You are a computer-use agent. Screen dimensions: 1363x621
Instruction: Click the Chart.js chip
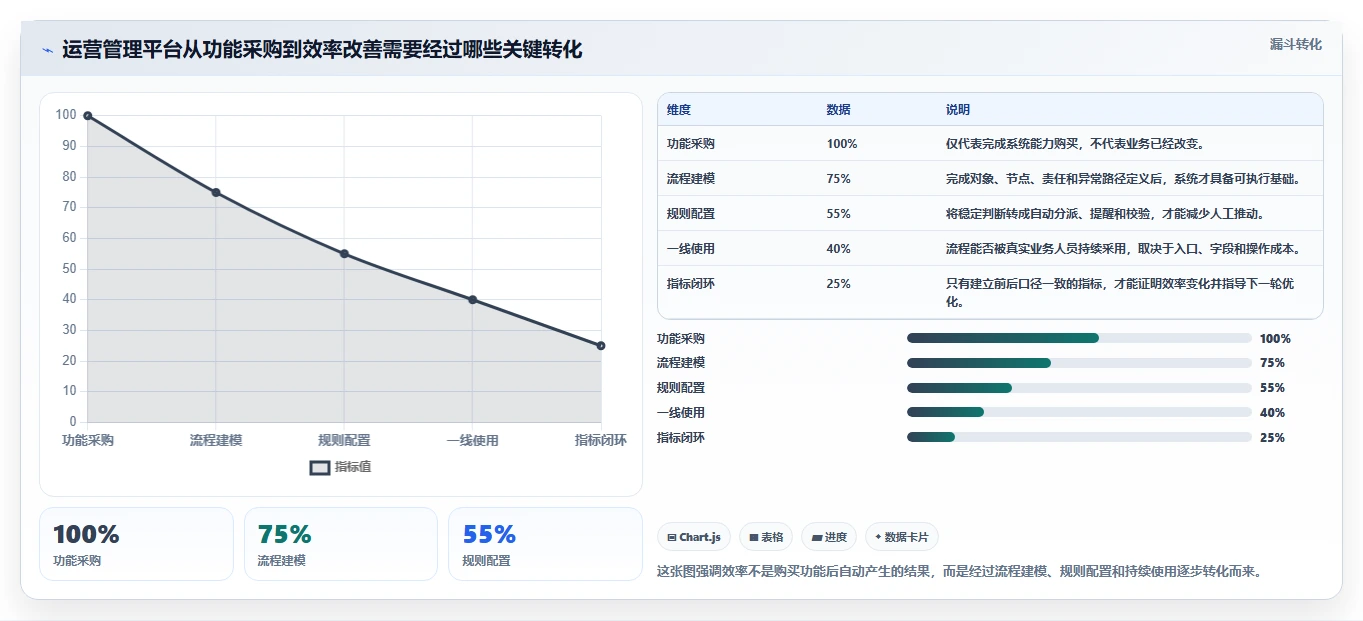(695, 537)
